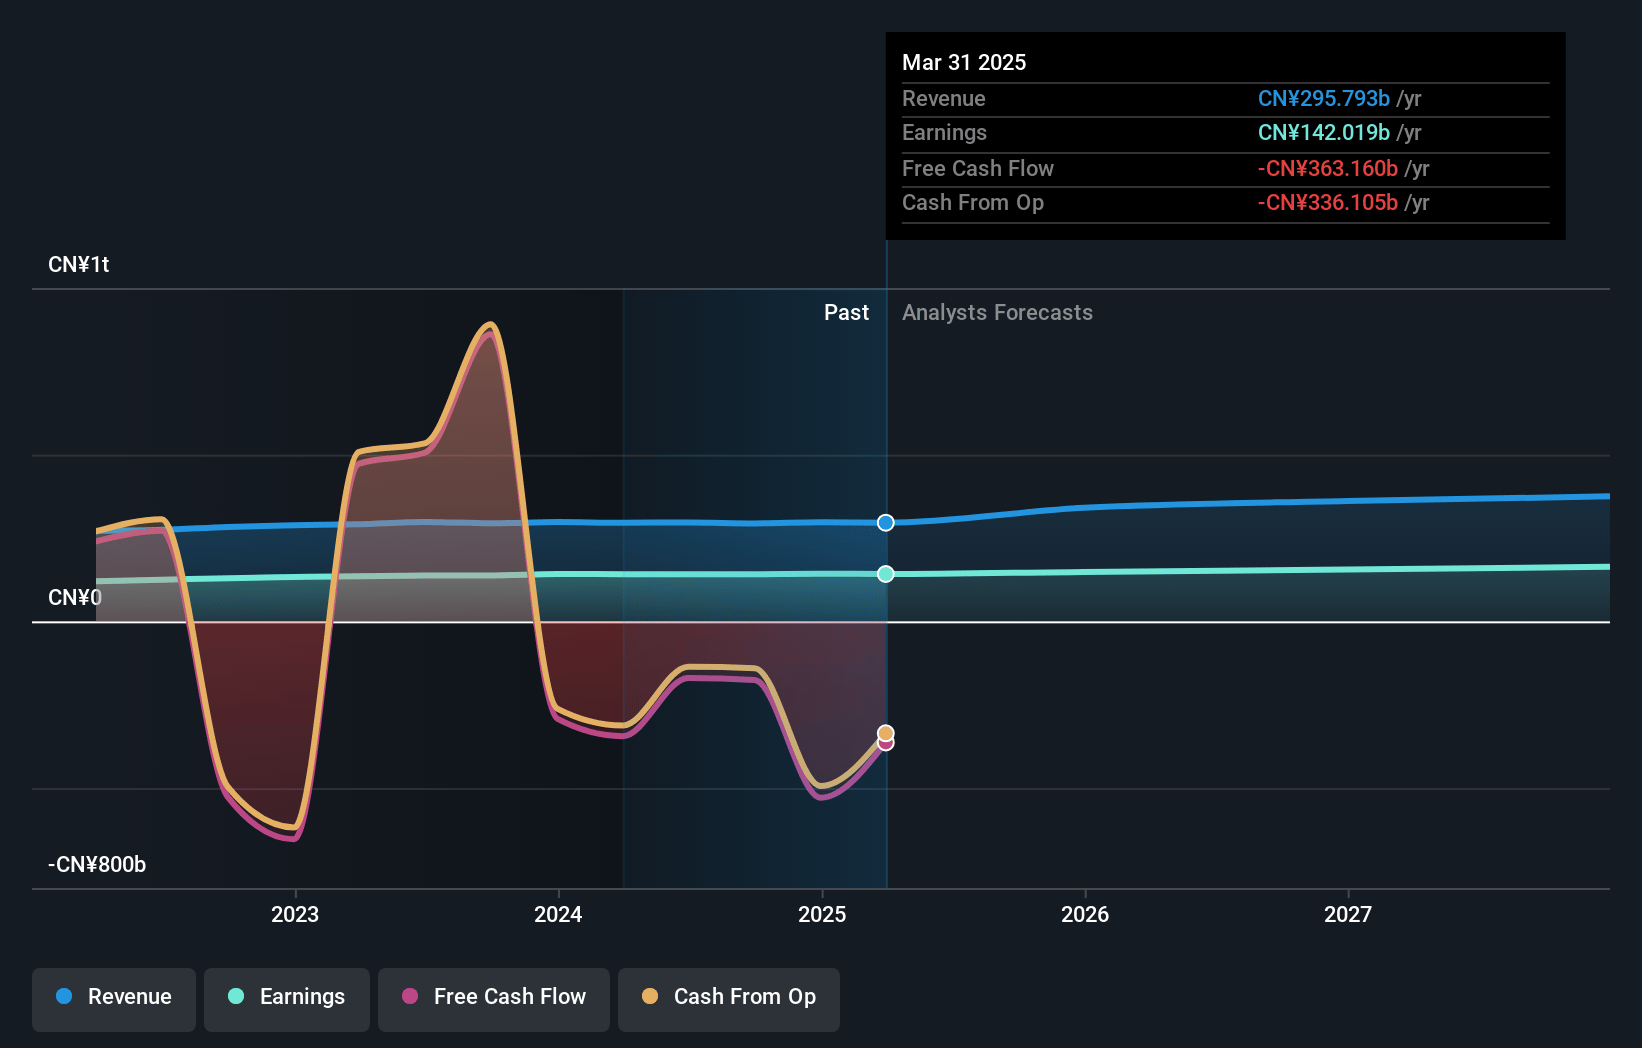Image resolution: width=1642 pixels, height=1048 pixels.
Task: Click the -CN¥800b y-axis label
Action: (x=97, y=865)
